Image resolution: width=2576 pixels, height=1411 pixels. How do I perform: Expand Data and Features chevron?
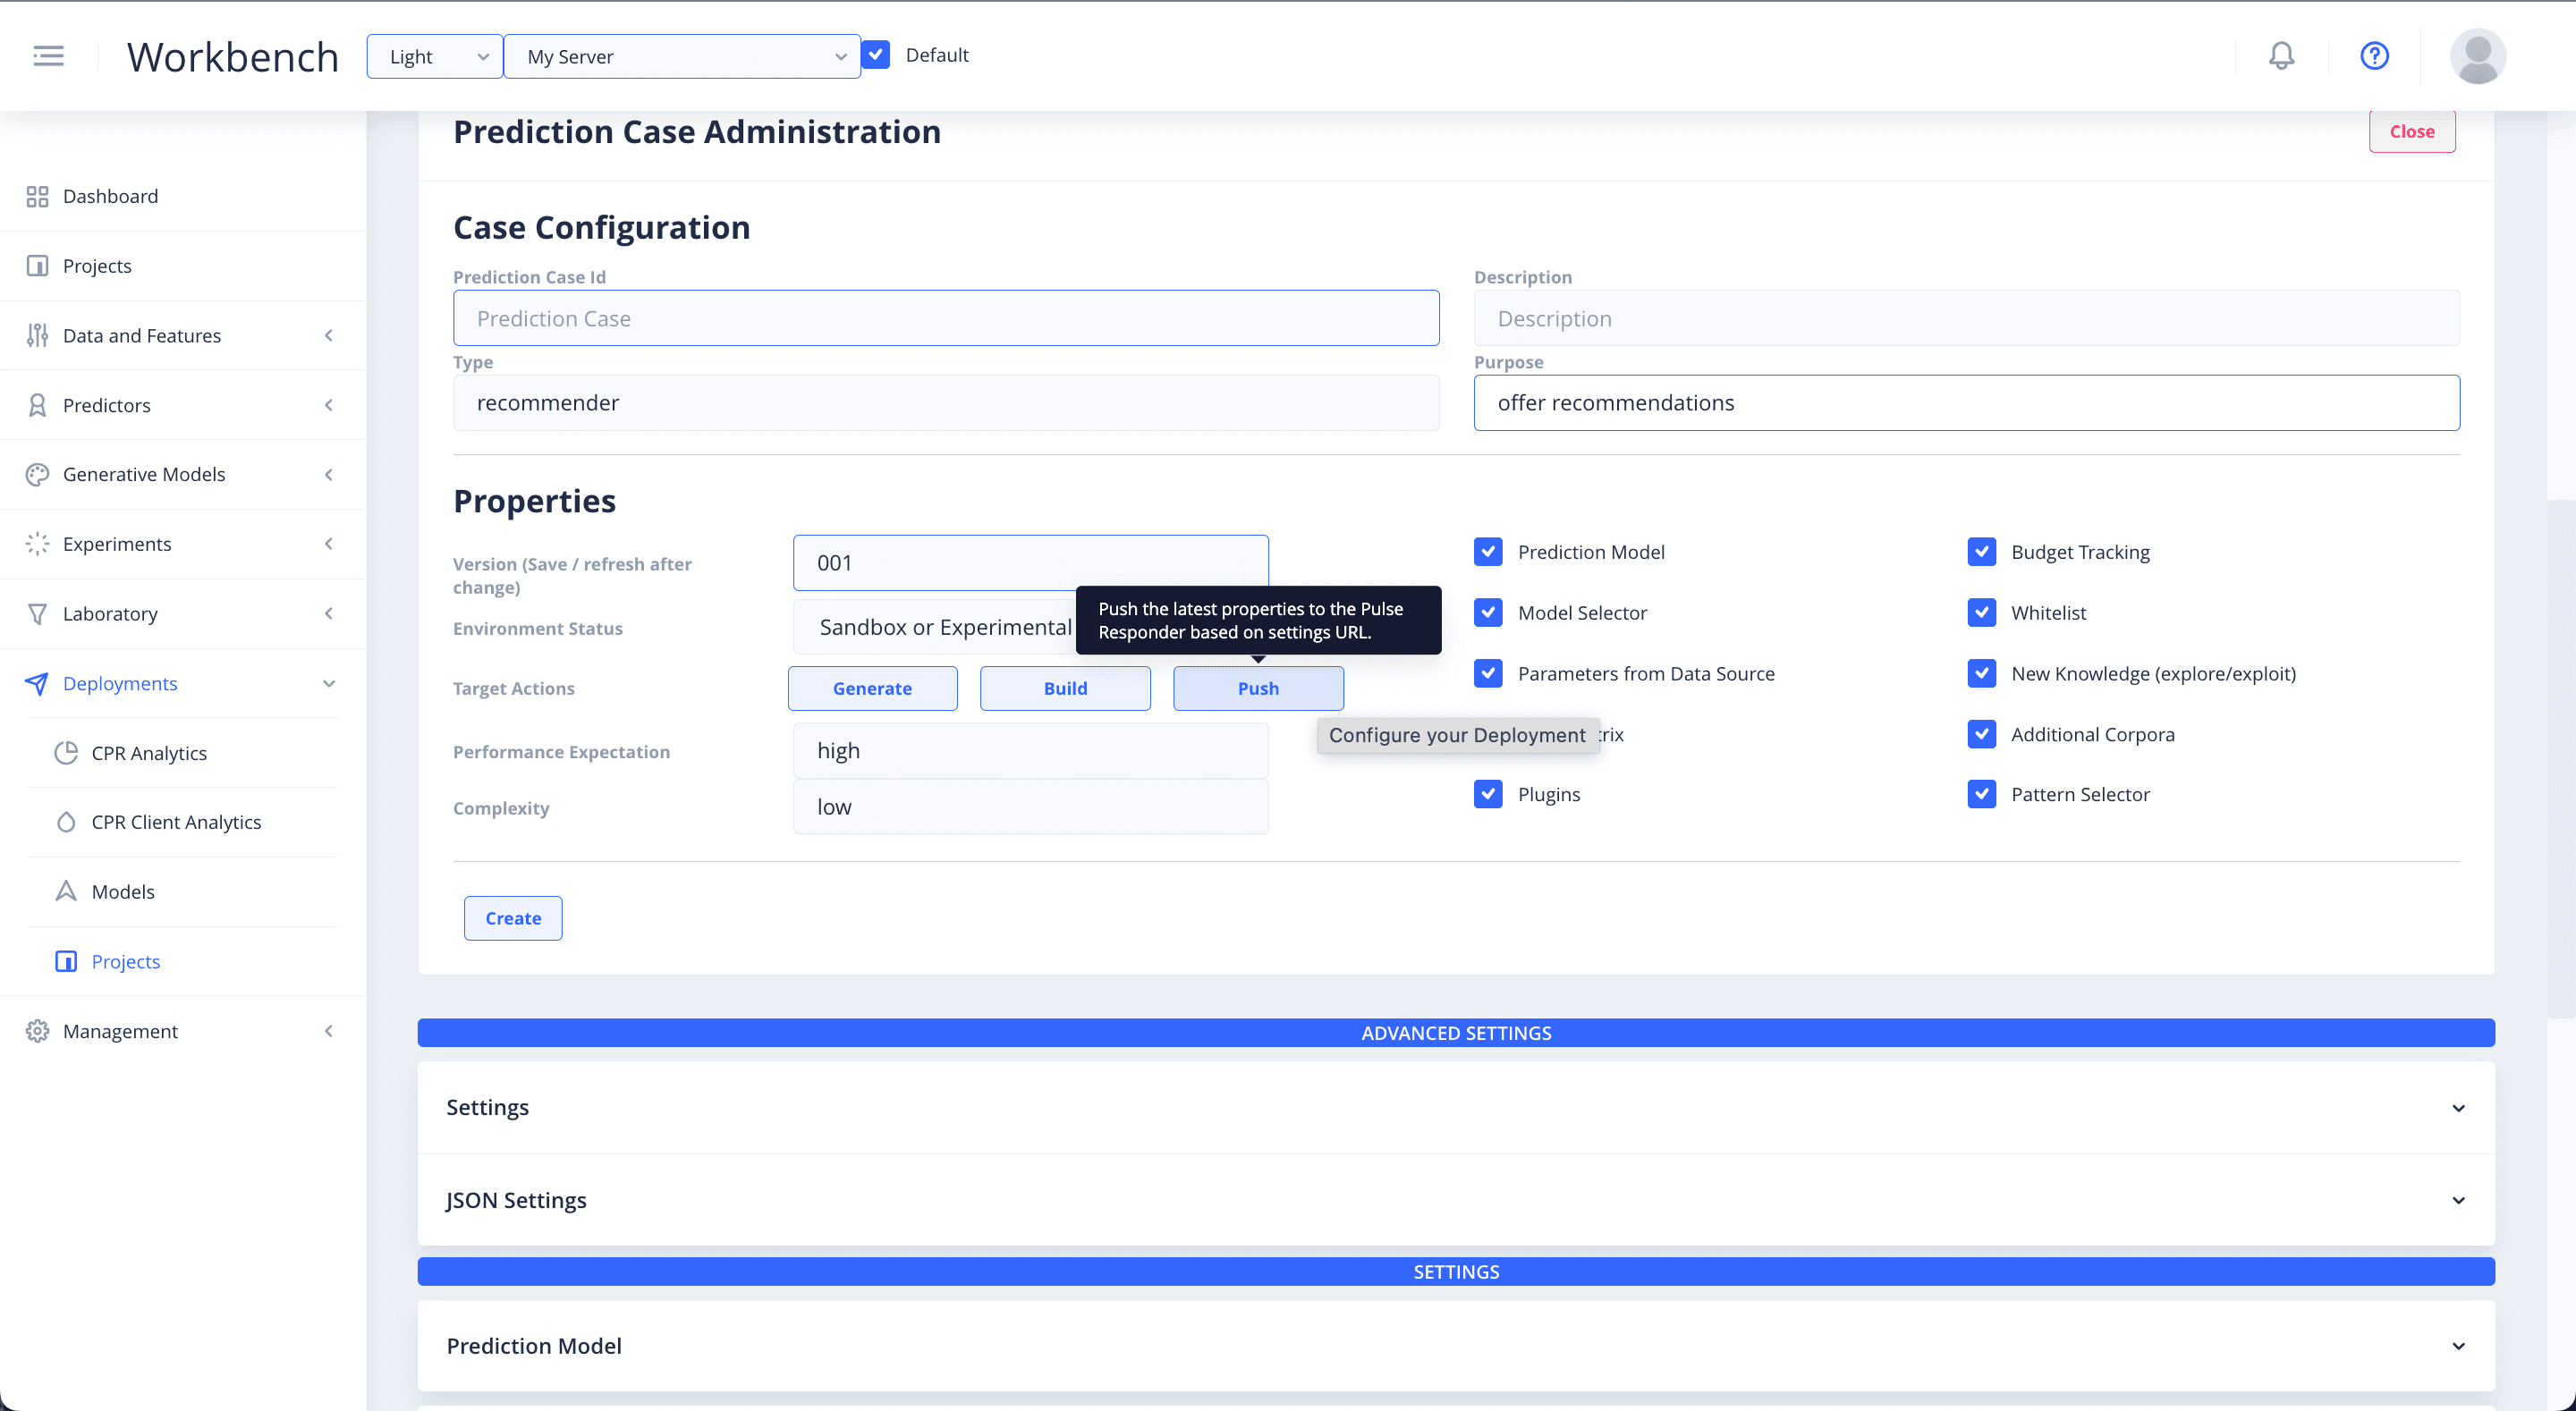[329, 336]
